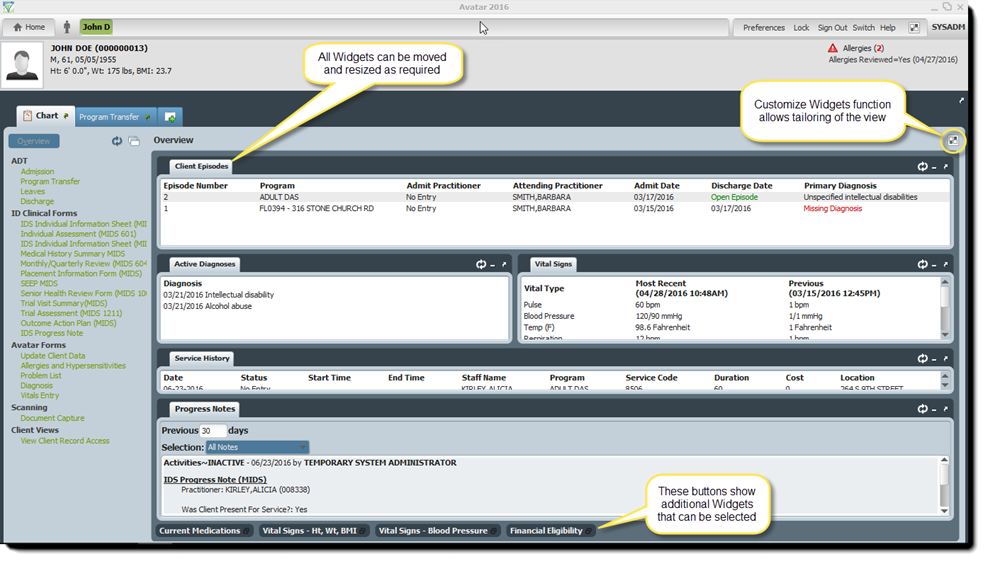Click the Customize Widgets icon
Screen dimensions: 1000x576
pyautogui.click(x=953, y=140)
